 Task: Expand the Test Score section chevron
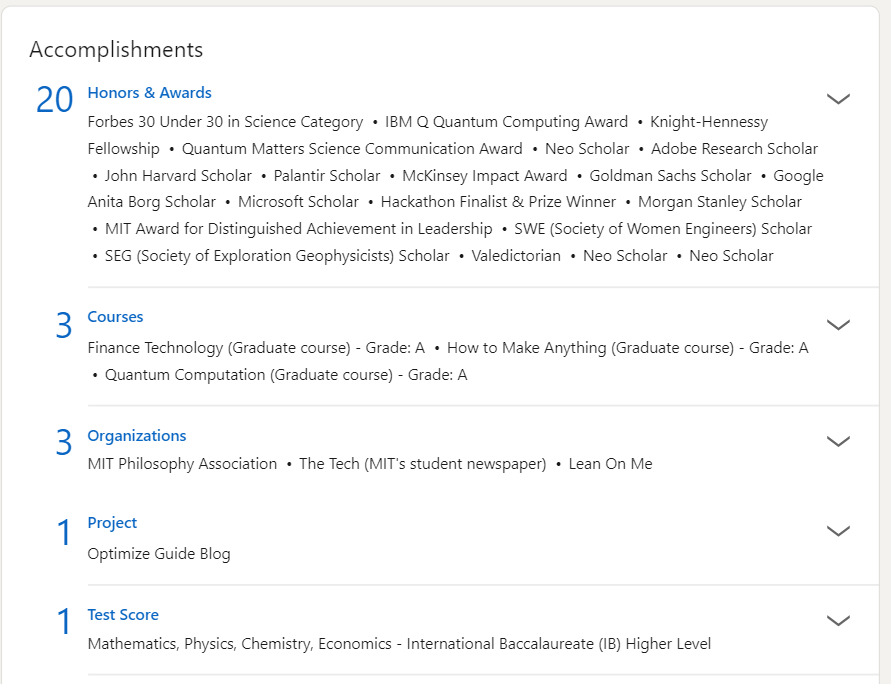point(838,620)
